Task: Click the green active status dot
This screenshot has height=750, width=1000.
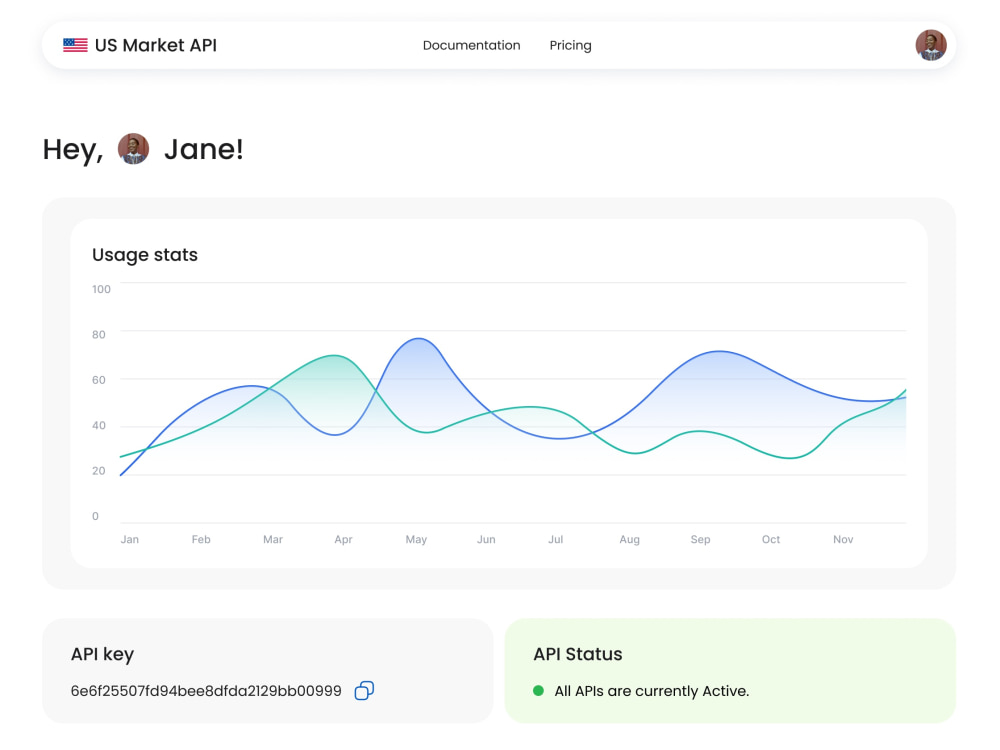Action: click(x=538, y=691)
